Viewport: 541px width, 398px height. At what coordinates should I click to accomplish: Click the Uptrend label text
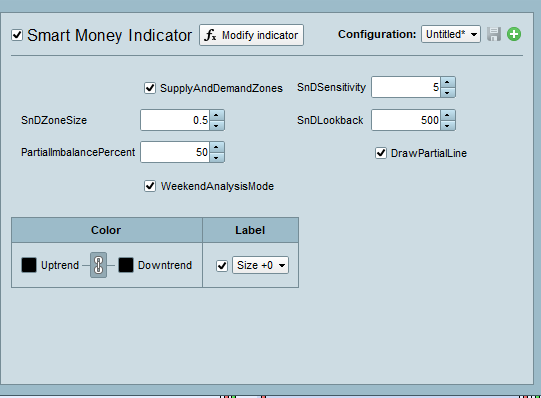click(60, 265)
